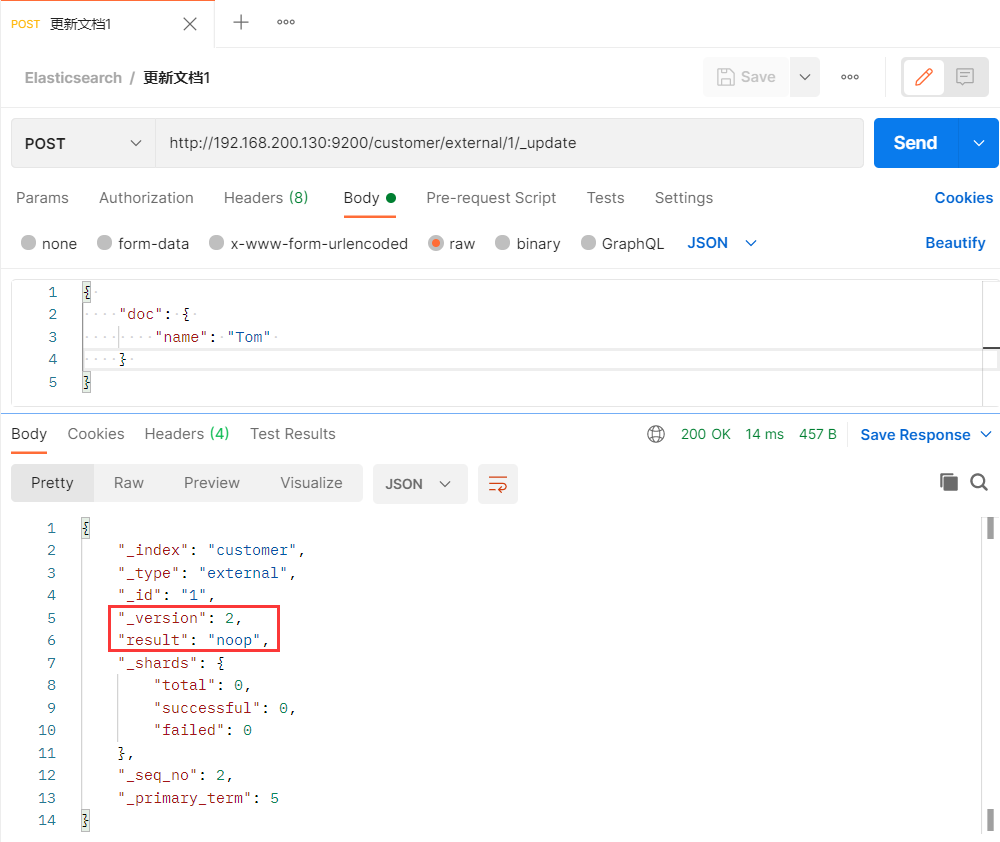Open the request body JSON format dropdown
The height and width of the screenshot is (842, 1000).
721,243
